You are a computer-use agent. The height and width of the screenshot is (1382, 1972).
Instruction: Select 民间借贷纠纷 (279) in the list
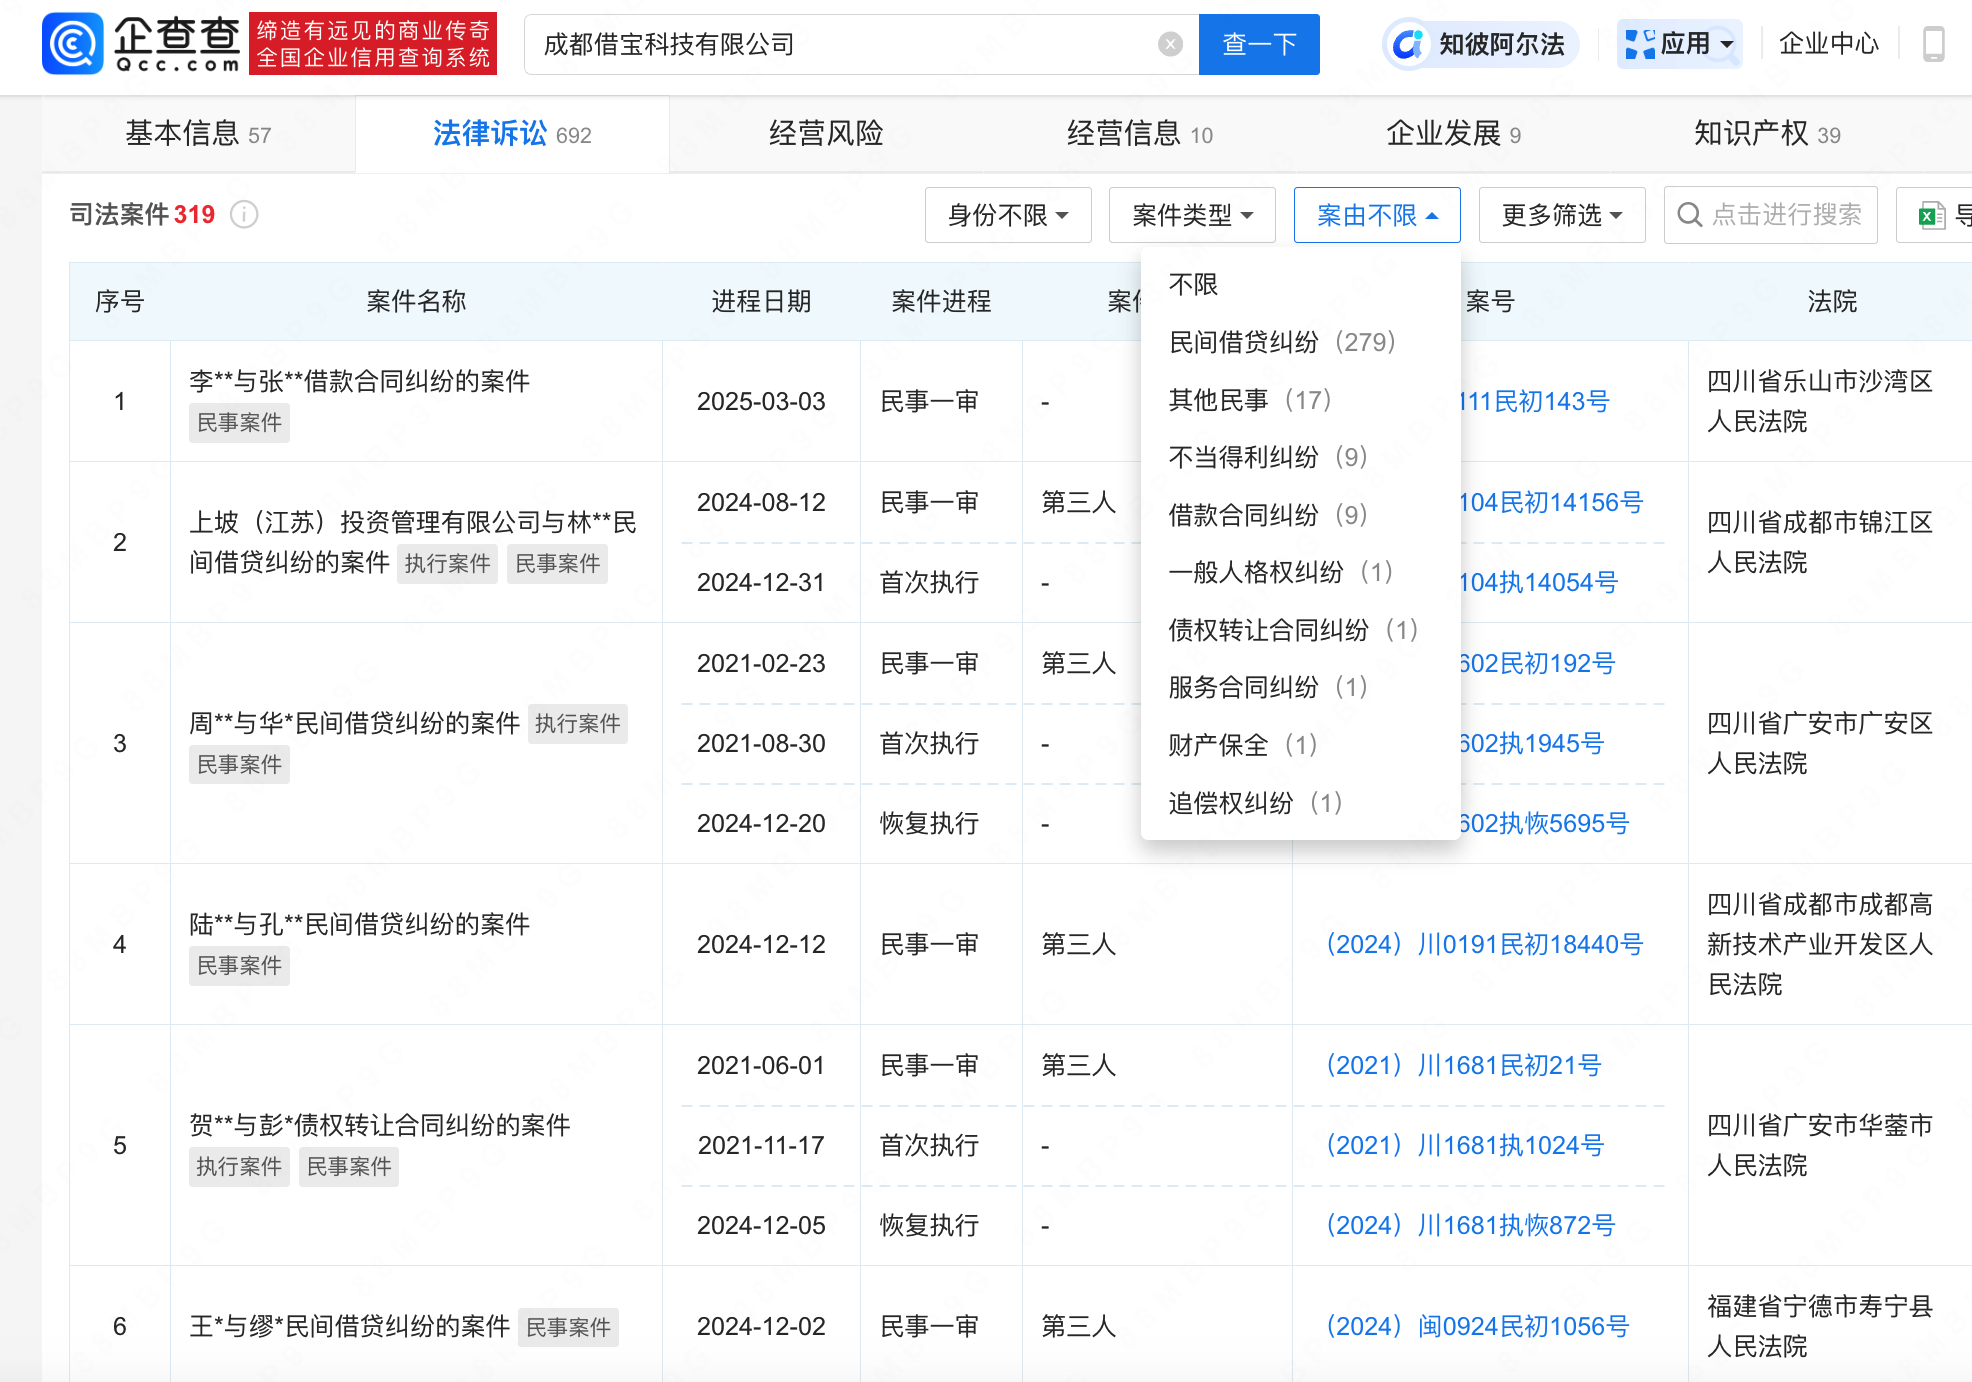pos(1281,342)
